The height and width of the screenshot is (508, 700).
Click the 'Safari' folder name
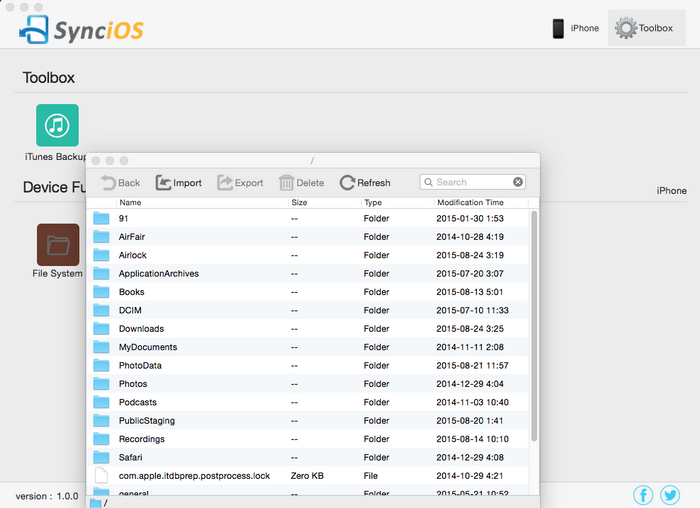click(x=130, y=457)
